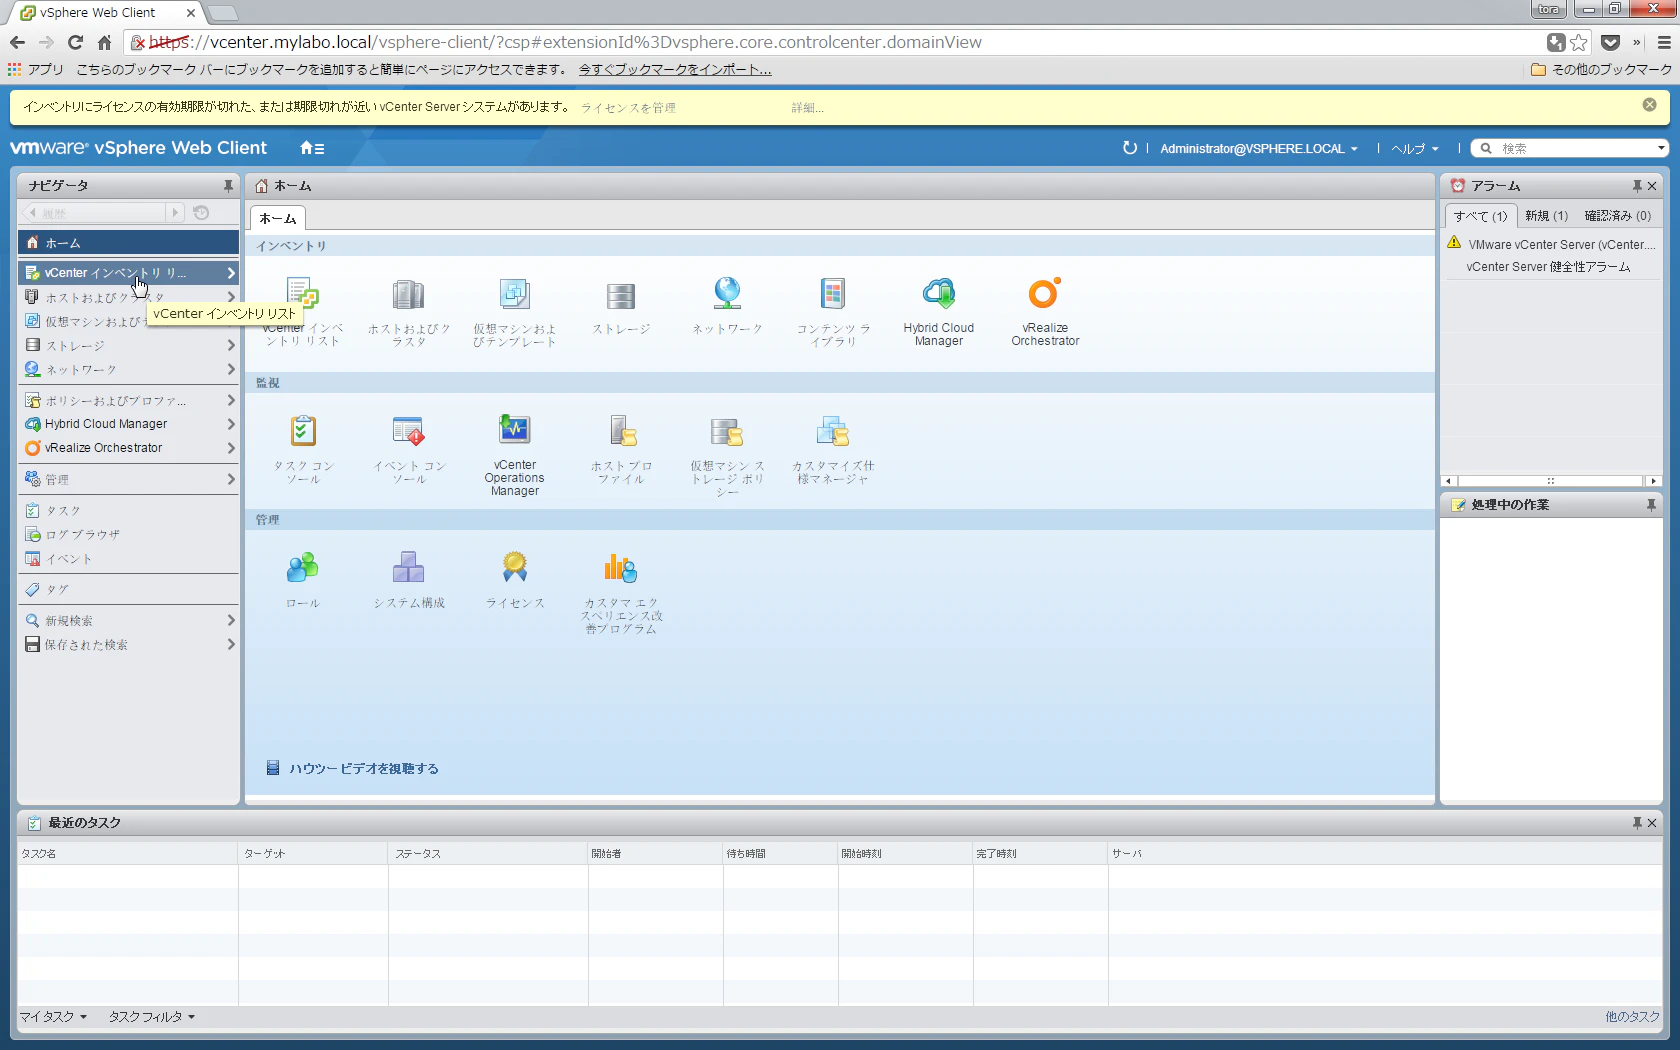Open the Task Console icon
This screenshot has height=1050, width=1680.
tap(302, 431)
